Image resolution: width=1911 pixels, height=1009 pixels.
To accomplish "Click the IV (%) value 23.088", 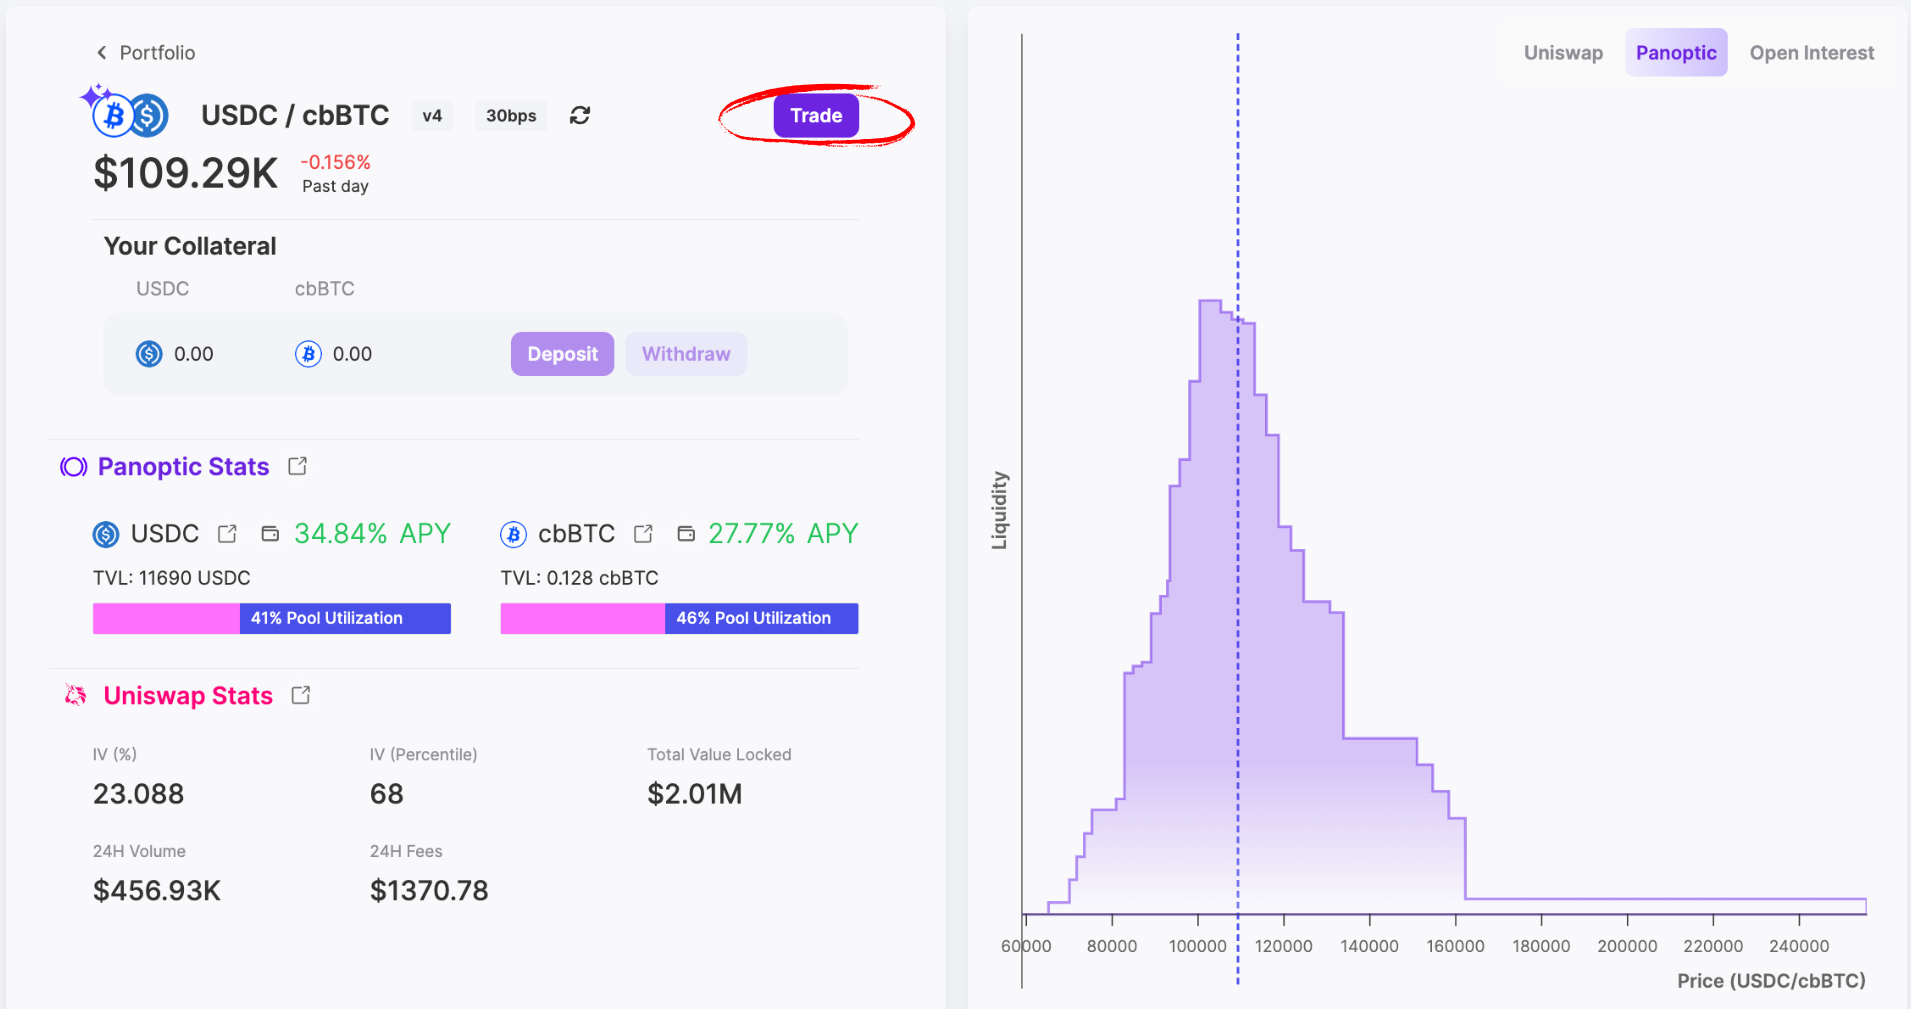I will (x=138, y=794).
